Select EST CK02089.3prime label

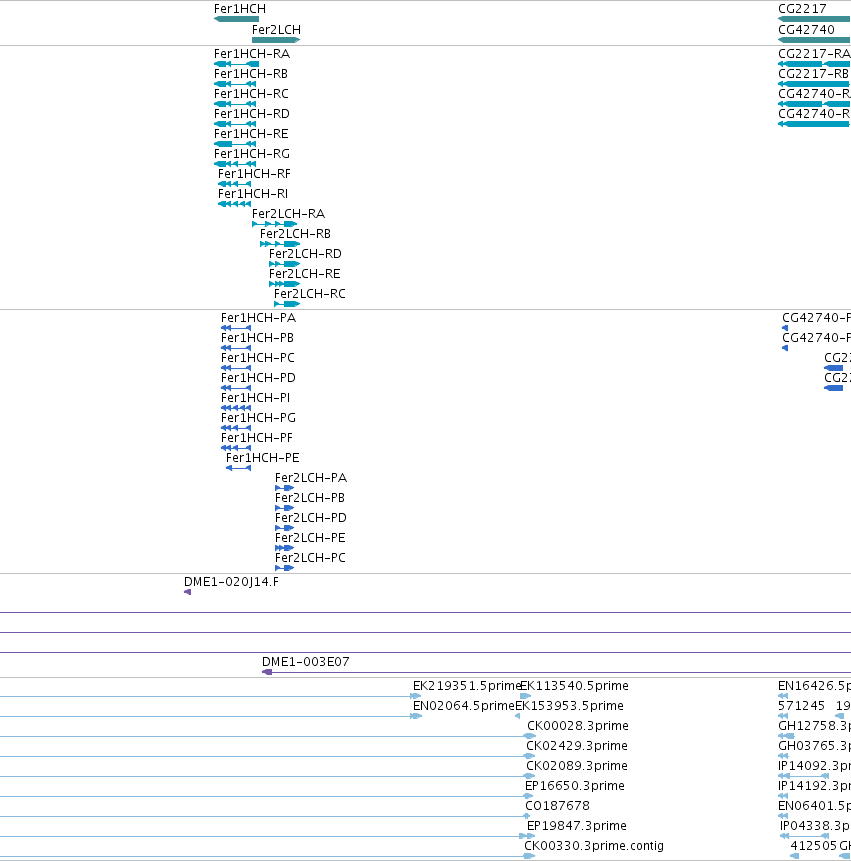[577, 766]
